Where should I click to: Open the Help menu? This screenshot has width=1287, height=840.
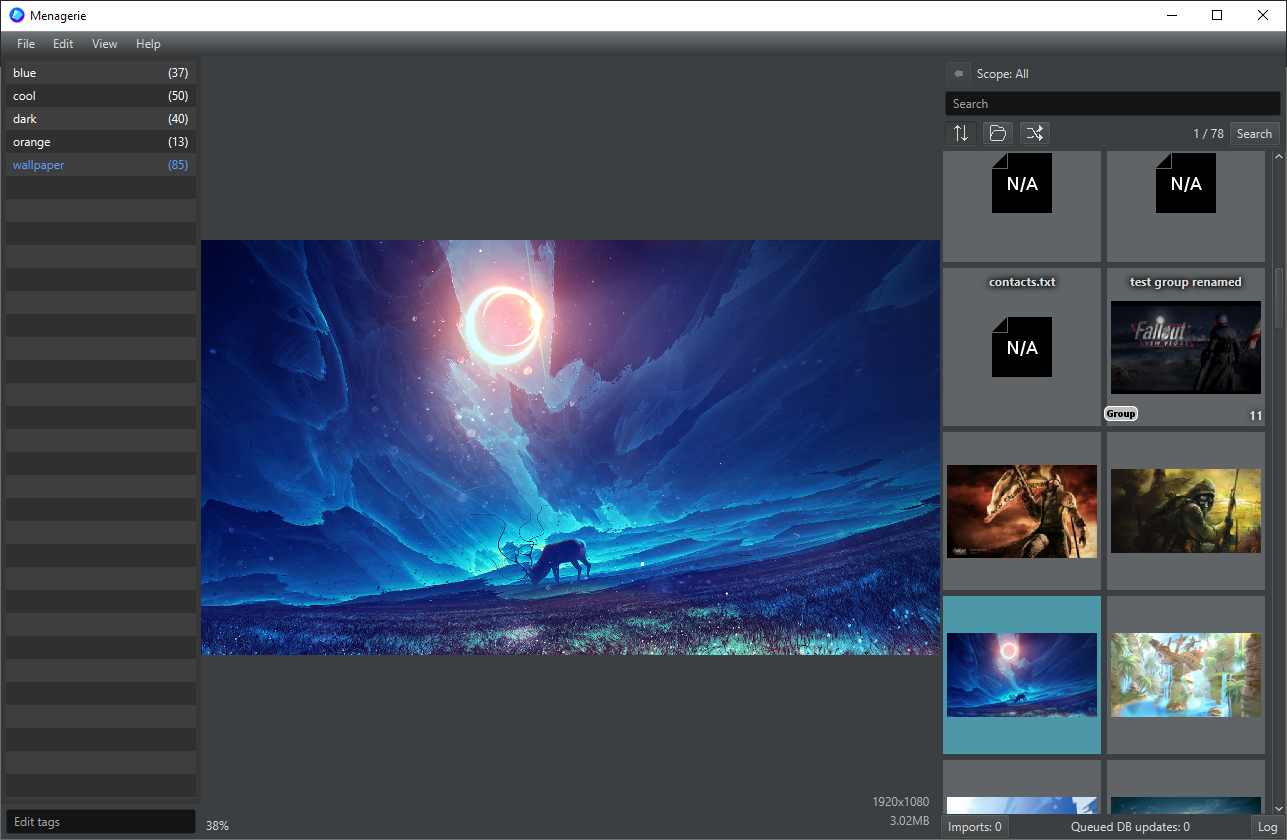coord(148,44)
